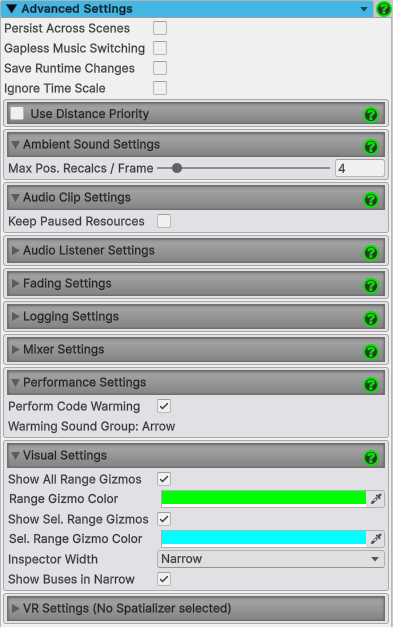393x627 pixels.
Task: Open help for Advanced Settings header
Action: click(383, 9)
